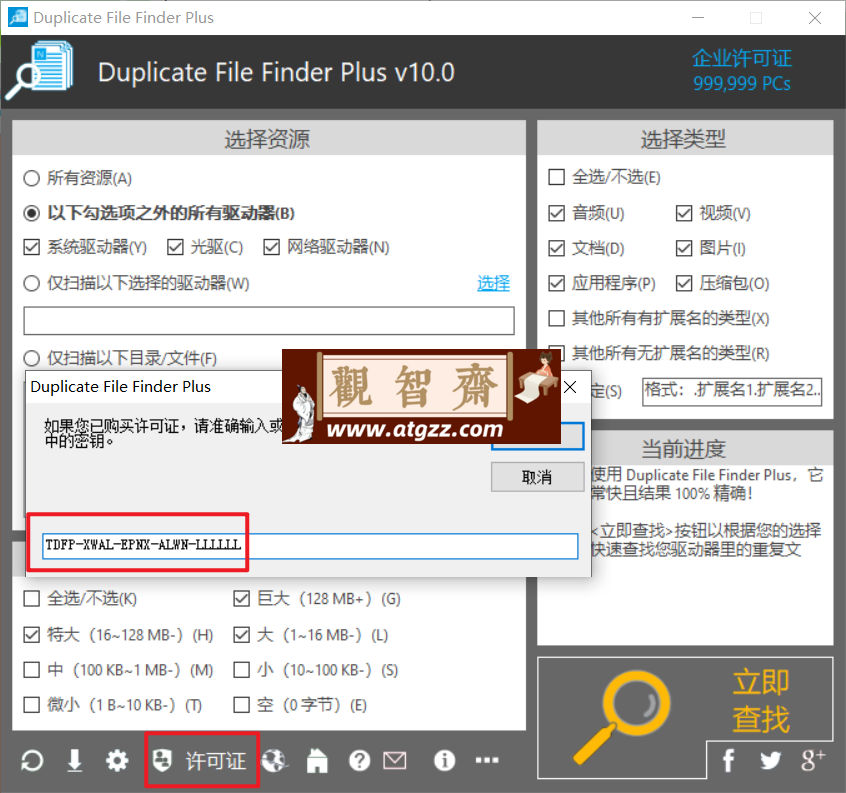Image resolution: width=846 pixels, height=793 pixels.
Task: Toggle 视频(V) checkbox
Action: point(684,213)
